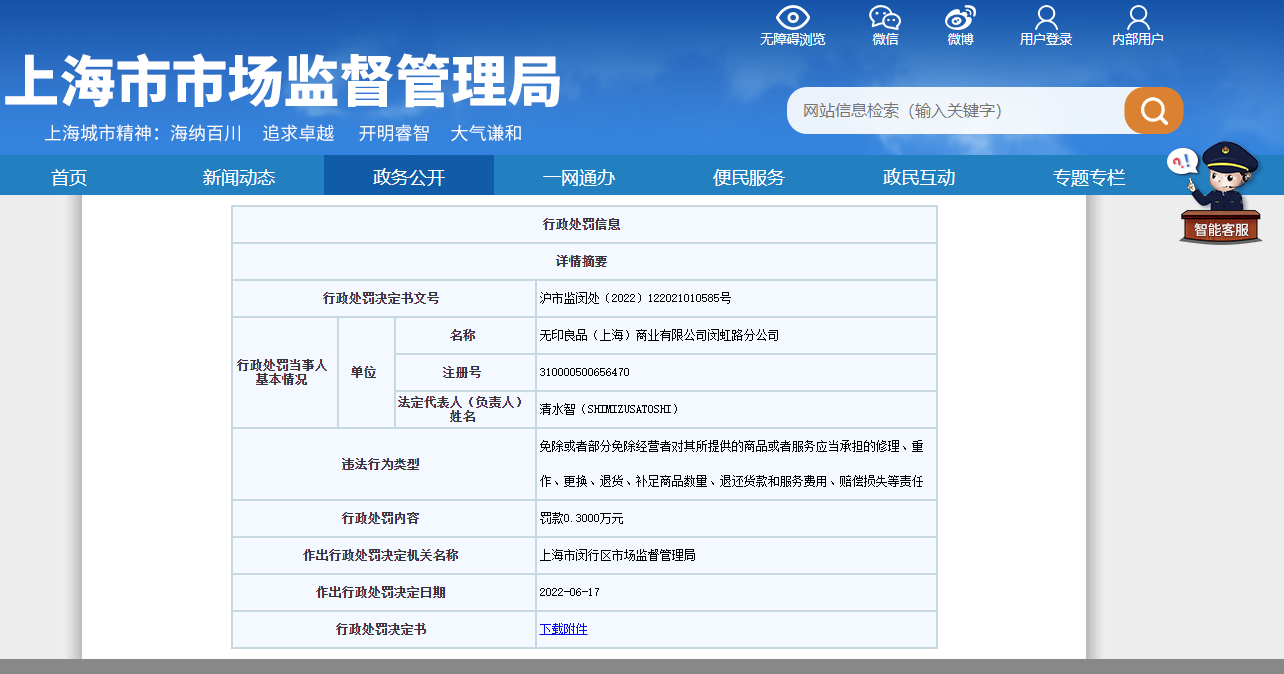
Task: Click the 违法行为类型 label cell
Action: pos(384,464)
